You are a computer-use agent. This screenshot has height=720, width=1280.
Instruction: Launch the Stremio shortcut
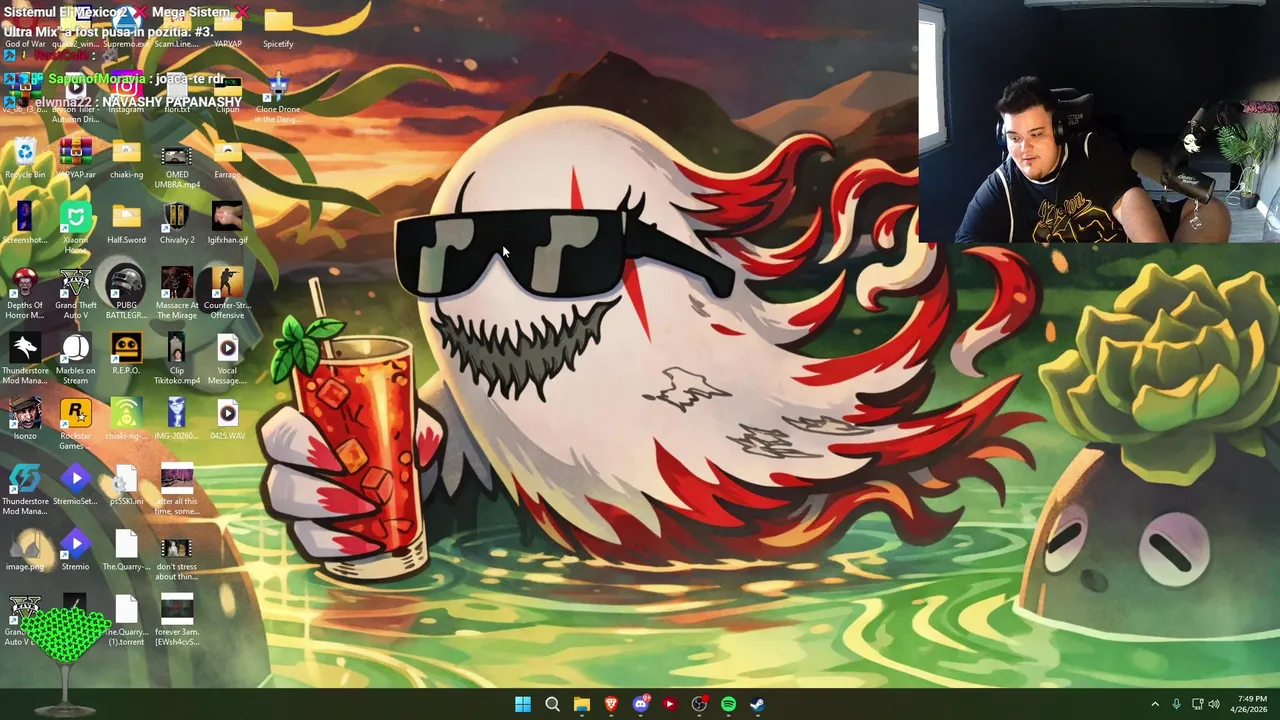76,551
